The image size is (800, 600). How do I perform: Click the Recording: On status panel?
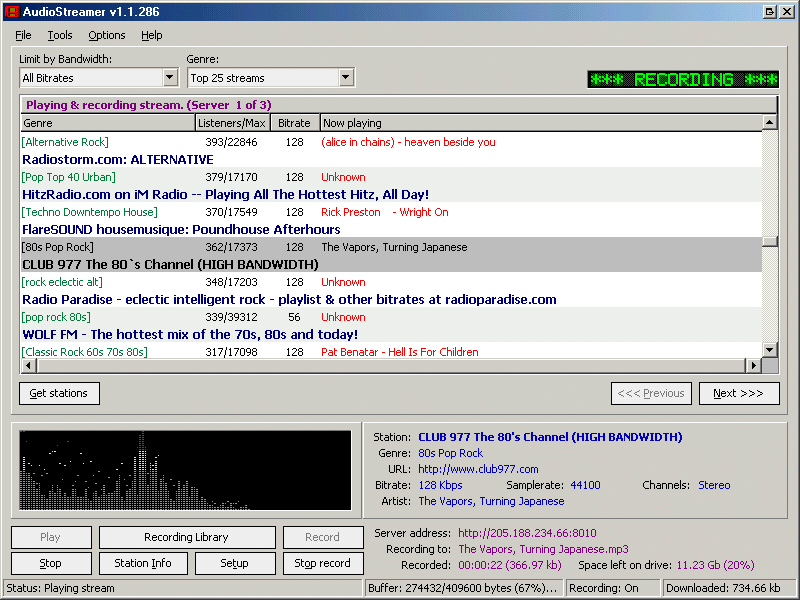613,588
